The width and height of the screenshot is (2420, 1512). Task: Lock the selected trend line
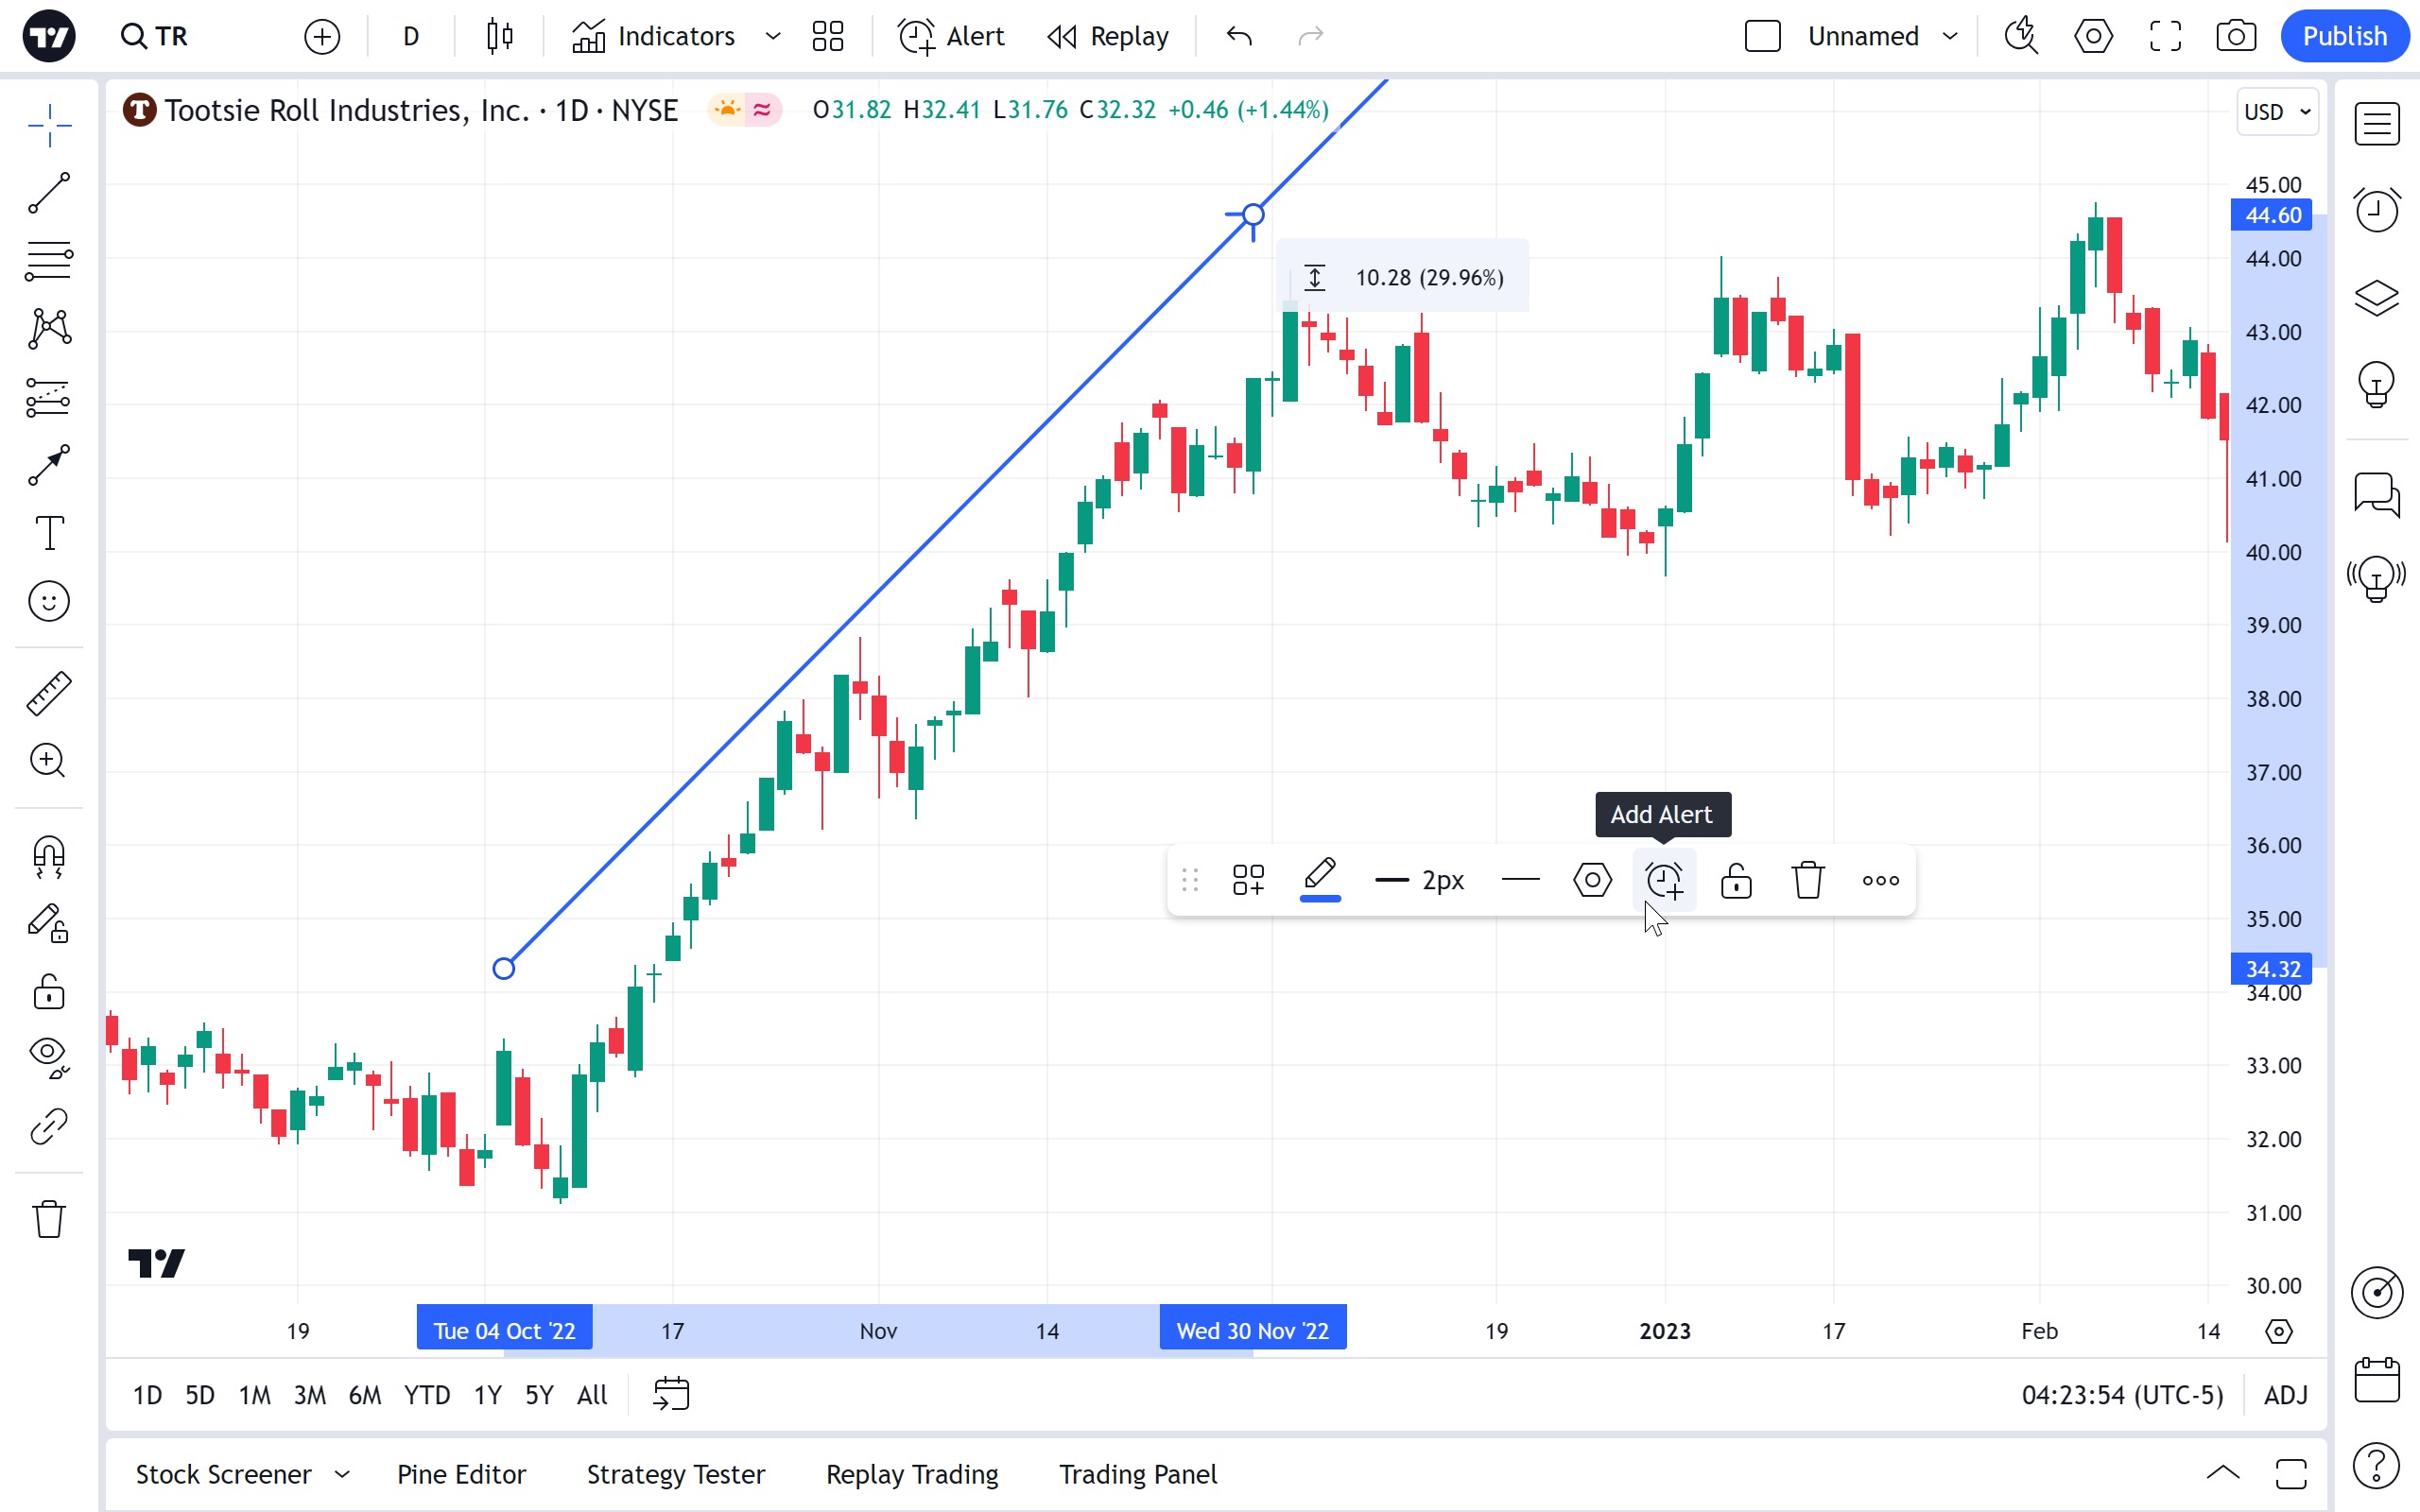[1736, 880]
